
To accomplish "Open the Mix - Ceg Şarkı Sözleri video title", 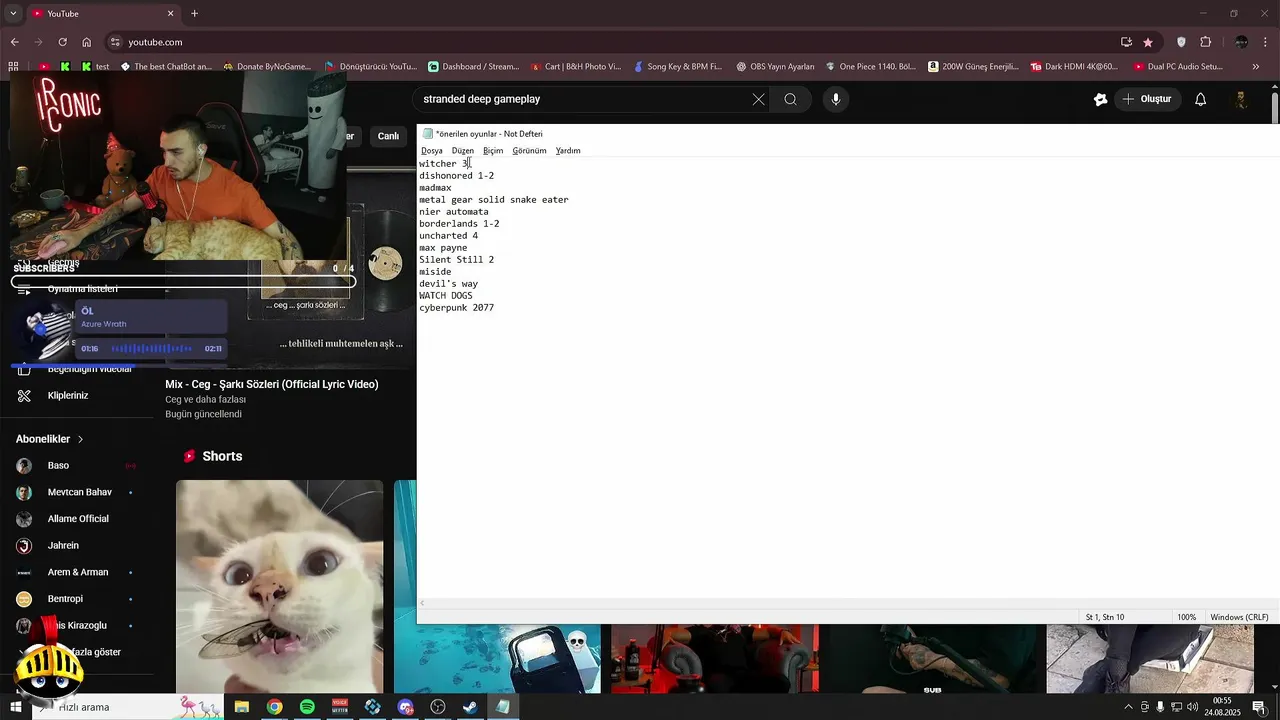I will [x=272, y=384].
